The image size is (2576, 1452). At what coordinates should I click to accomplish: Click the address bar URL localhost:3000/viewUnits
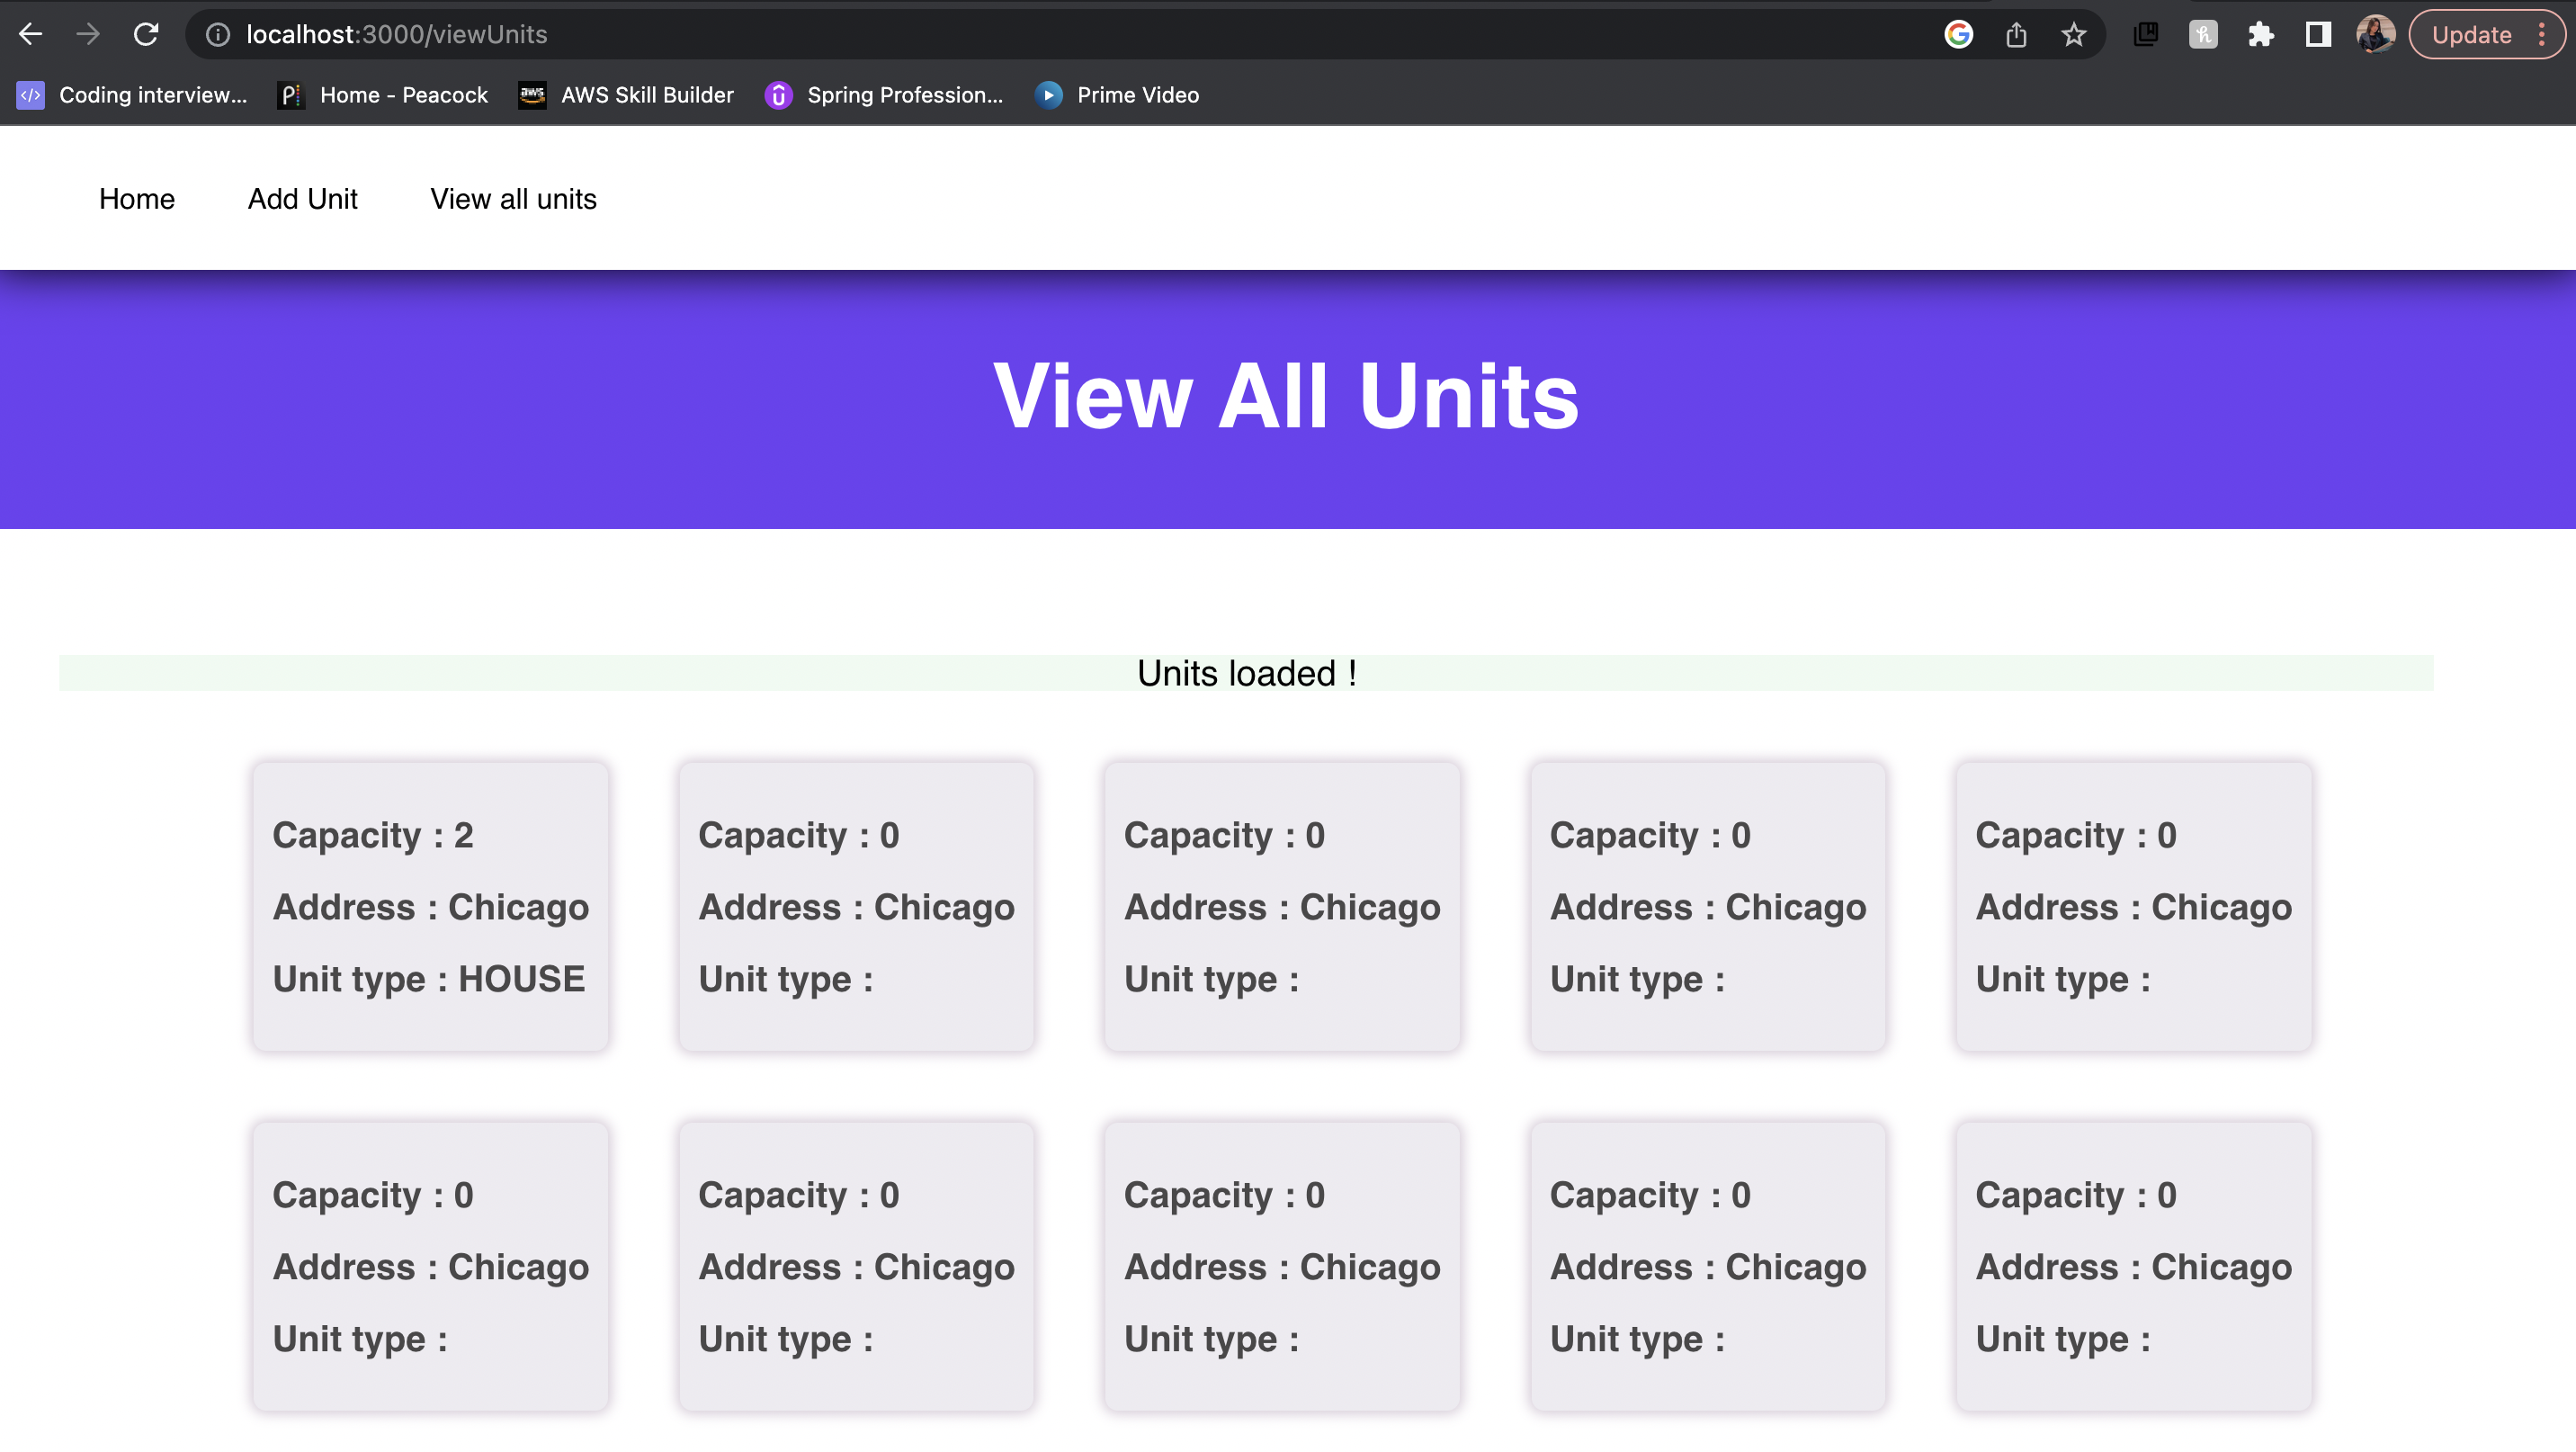click(x=397, y=35)
